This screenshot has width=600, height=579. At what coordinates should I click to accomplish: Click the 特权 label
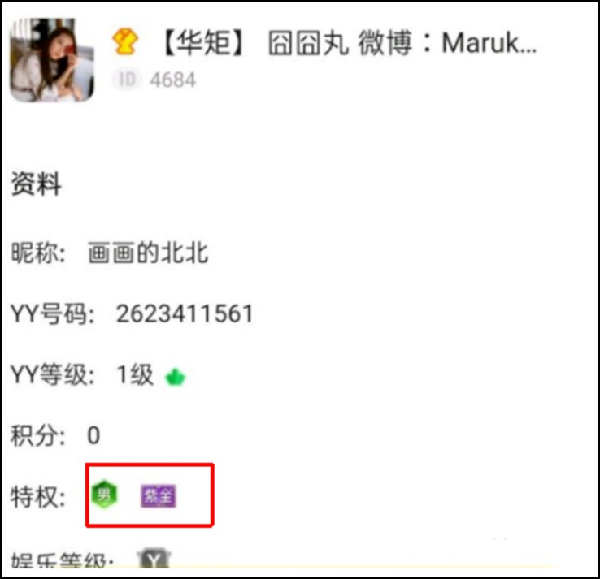coord(38,497)
